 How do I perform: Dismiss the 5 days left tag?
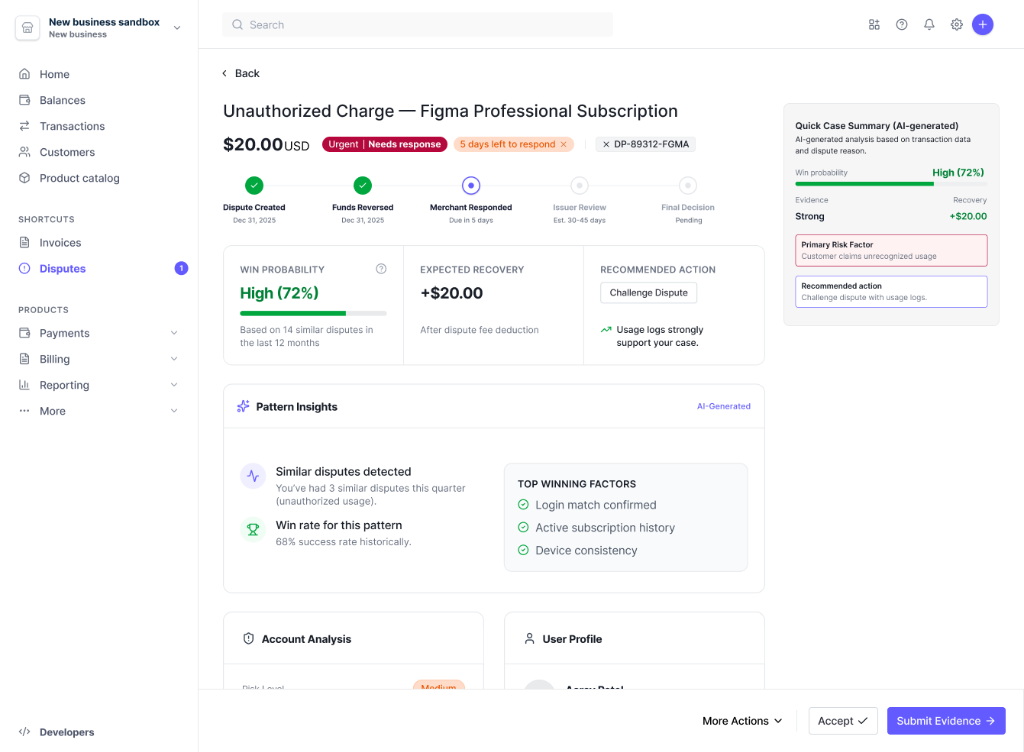563,144
